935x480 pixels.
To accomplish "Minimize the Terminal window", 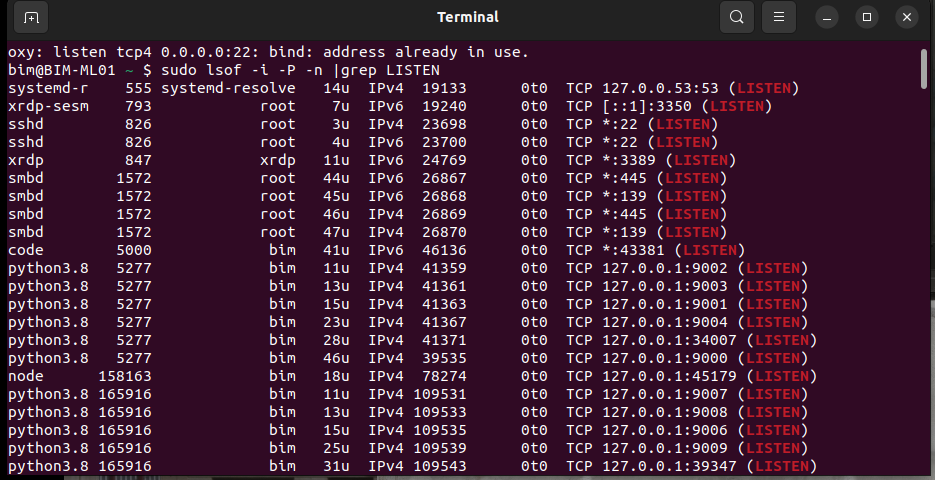I will pyautogui.click(x=826, y=17).
